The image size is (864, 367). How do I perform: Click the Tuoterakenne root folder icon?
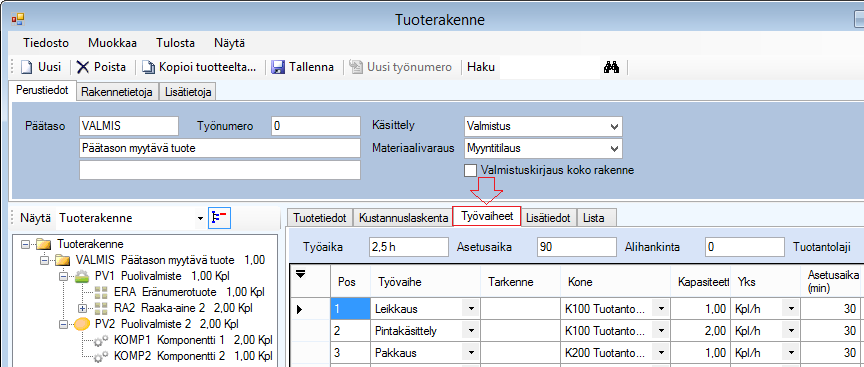click(44, 244)
